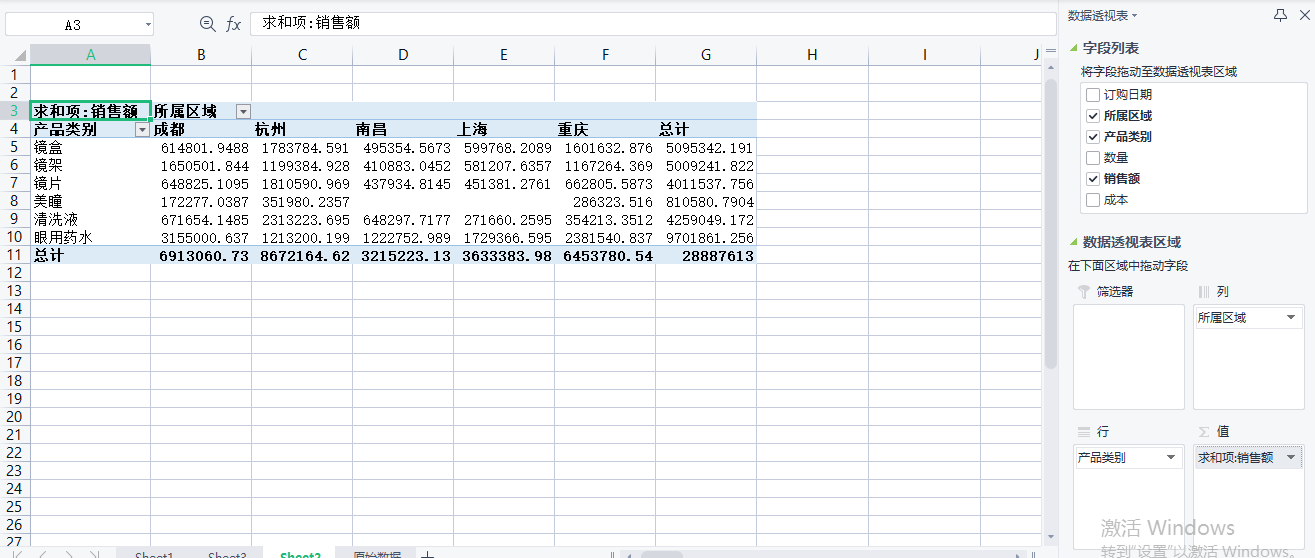The height and width of the screenshot is (558, 1315).
Task: Click the cell labeled 镜盒
Action: 91,147
